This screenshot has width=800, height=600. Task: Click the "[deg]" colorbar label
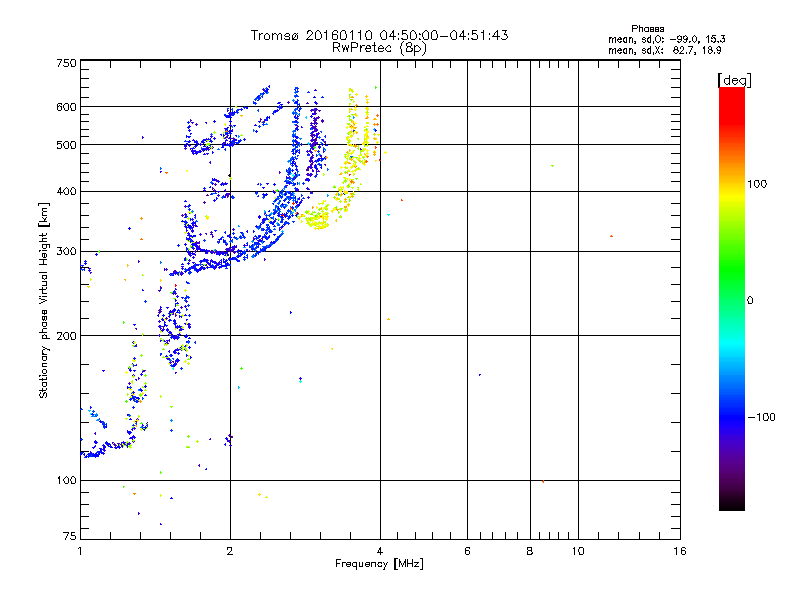coord(734,80)
